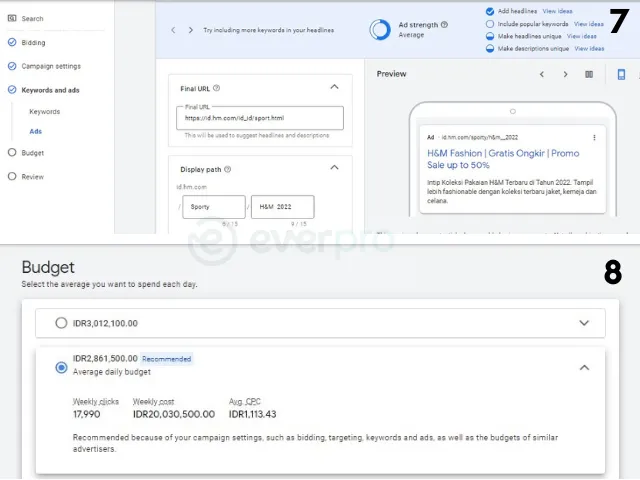Viewport: 640px width, 480px height.
Task: Expand the IDR3,012,100.00 budget details
Action: [584, 323]
